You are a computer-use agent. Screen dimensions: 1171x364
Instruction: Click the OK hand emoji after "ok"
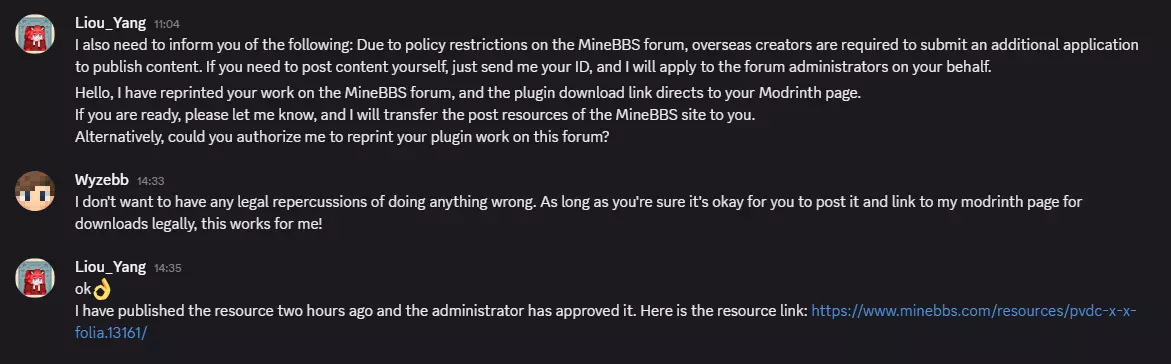[x=102, y=288]
